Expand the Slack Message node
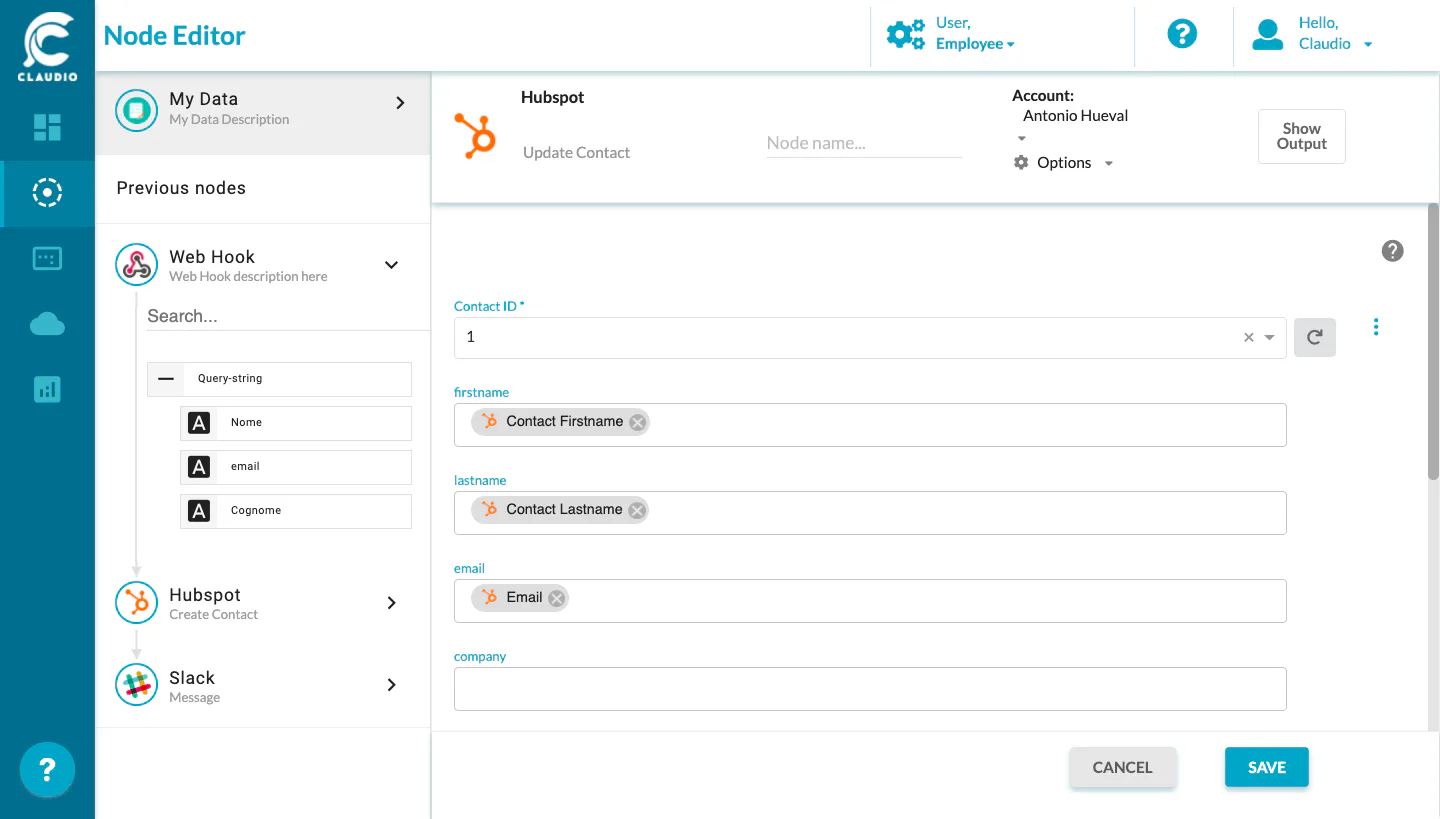 pyautogui.click(x=392, y=685)
